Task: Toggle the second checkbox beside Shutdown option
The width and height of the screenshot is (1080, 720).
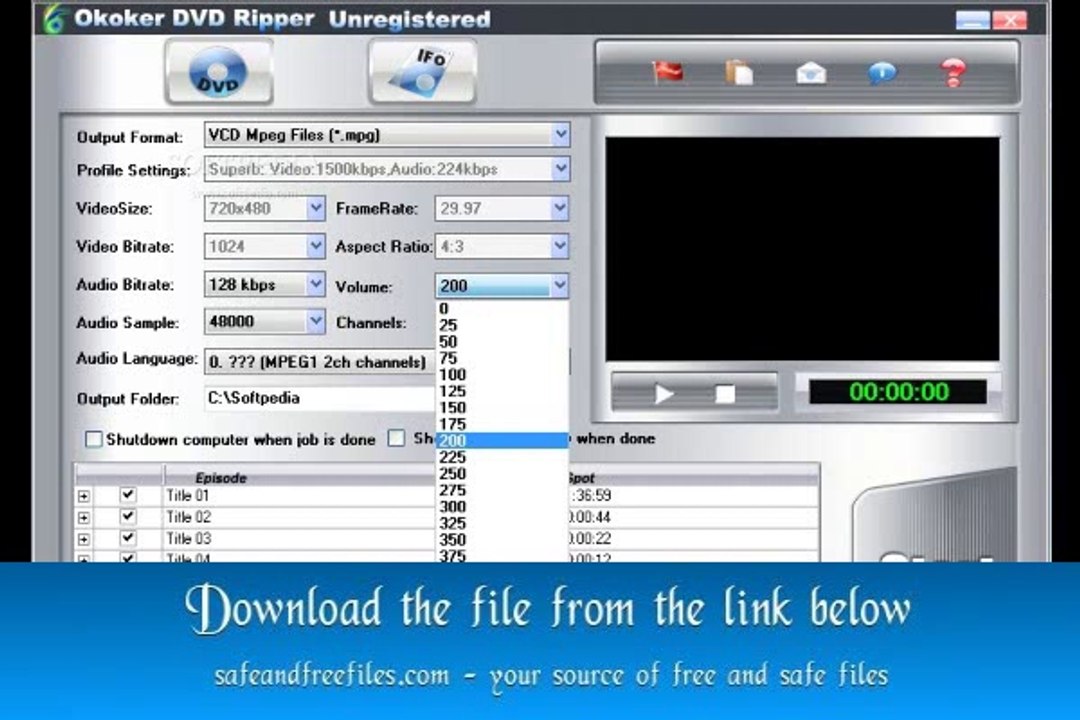Action: (x=396, y=438)
